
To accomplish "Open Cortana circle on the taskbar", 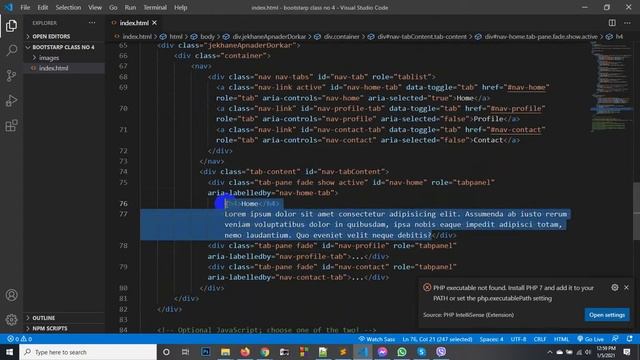I will coord(166,352).
